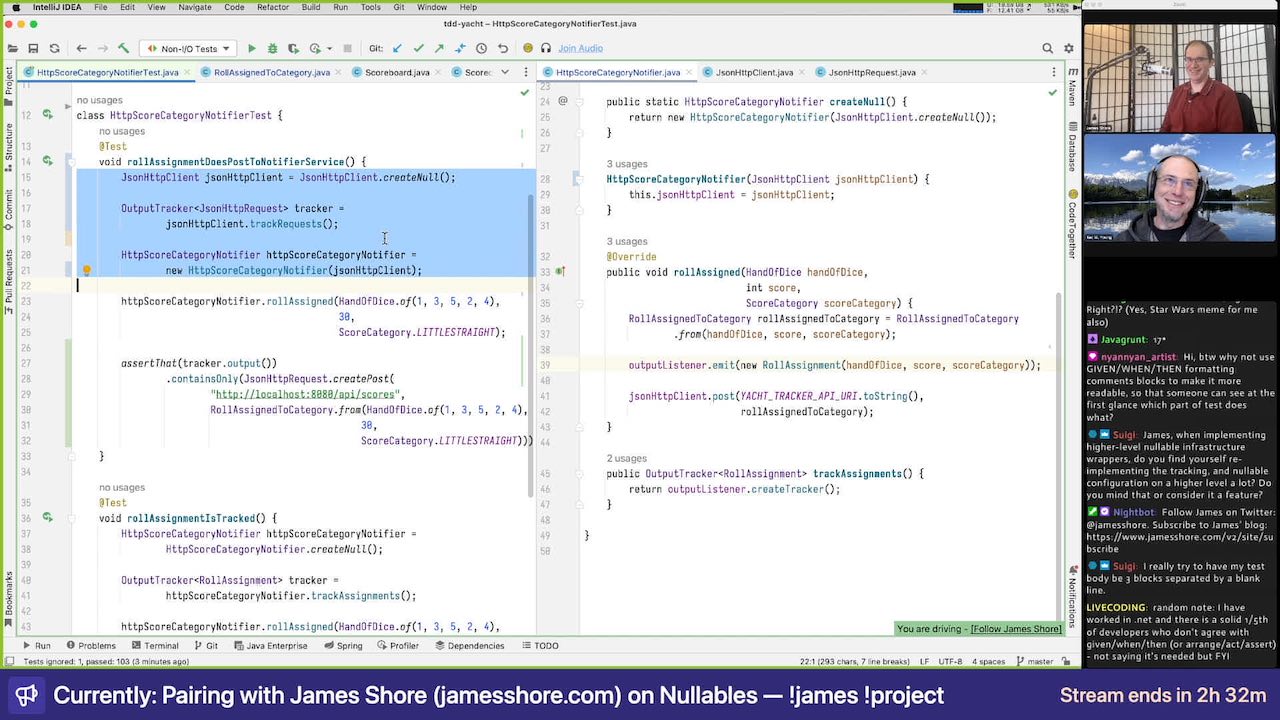Click the yellow light bulb intention icon

click(87, 270)
